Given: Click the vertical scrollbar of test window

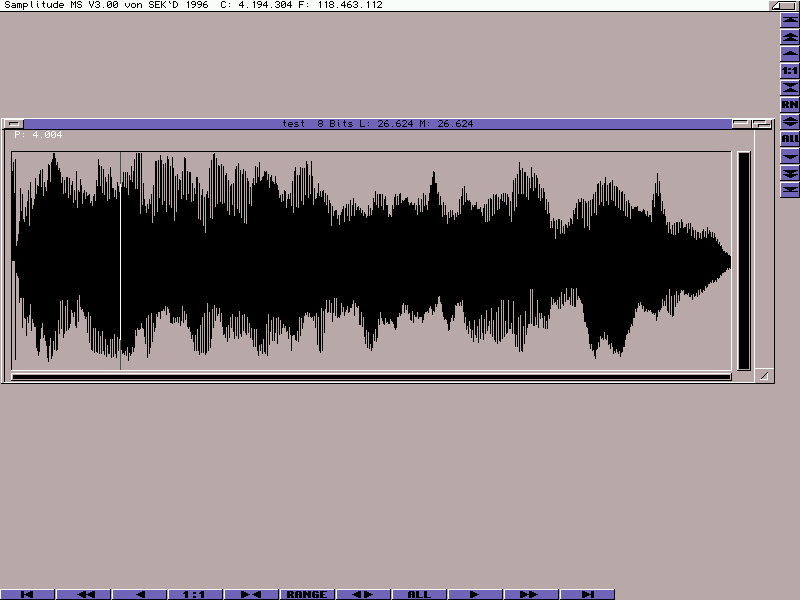Looking at the screenshot, I should tap(744, 261).
